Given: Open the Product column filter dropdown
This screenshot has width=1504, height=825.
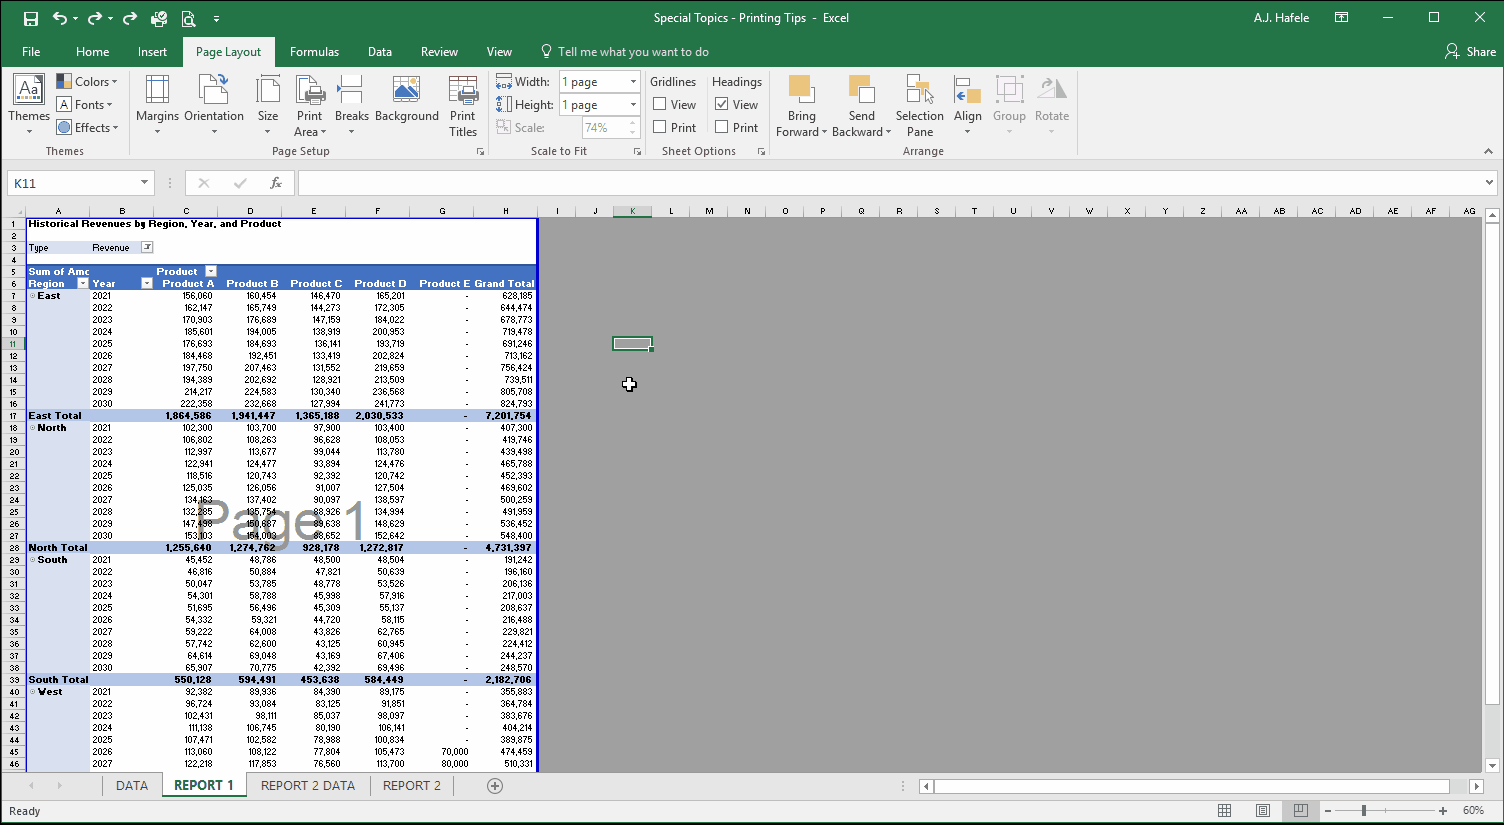Looking at the screenshot, I should click(x=211, y=272).
